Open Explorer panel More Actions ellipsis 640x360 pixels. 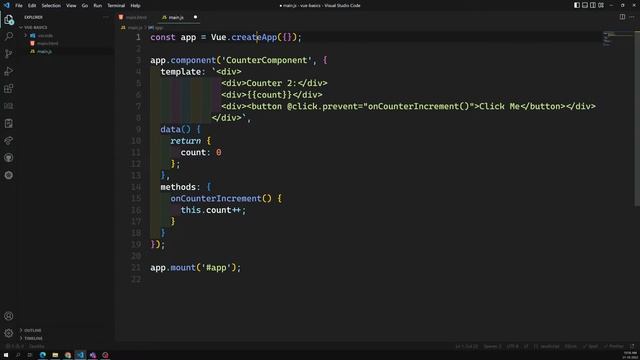[106, 17]
